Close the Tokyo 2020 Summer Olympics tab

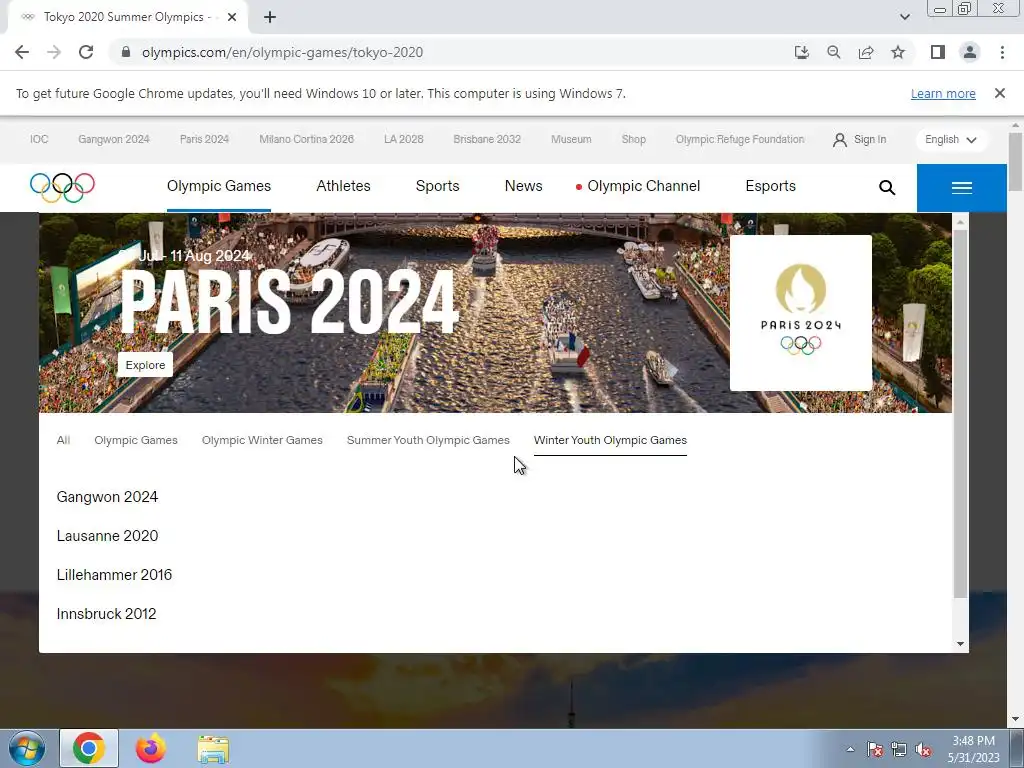pos(232,17)
